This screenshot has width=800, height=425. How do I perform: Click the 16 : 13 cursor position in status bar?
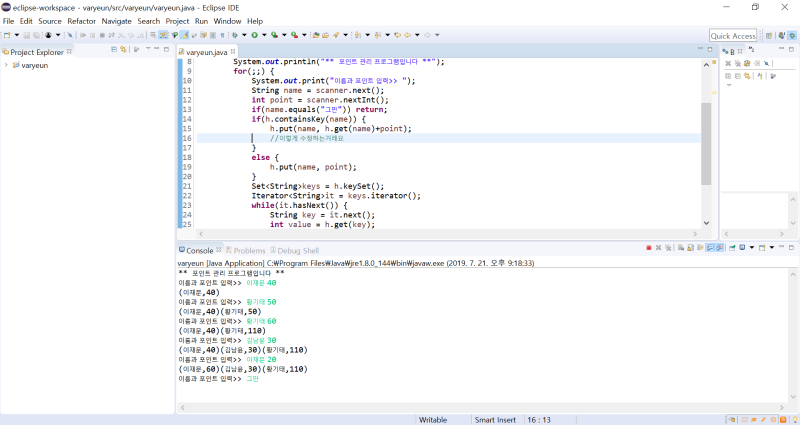pos(539,420)
